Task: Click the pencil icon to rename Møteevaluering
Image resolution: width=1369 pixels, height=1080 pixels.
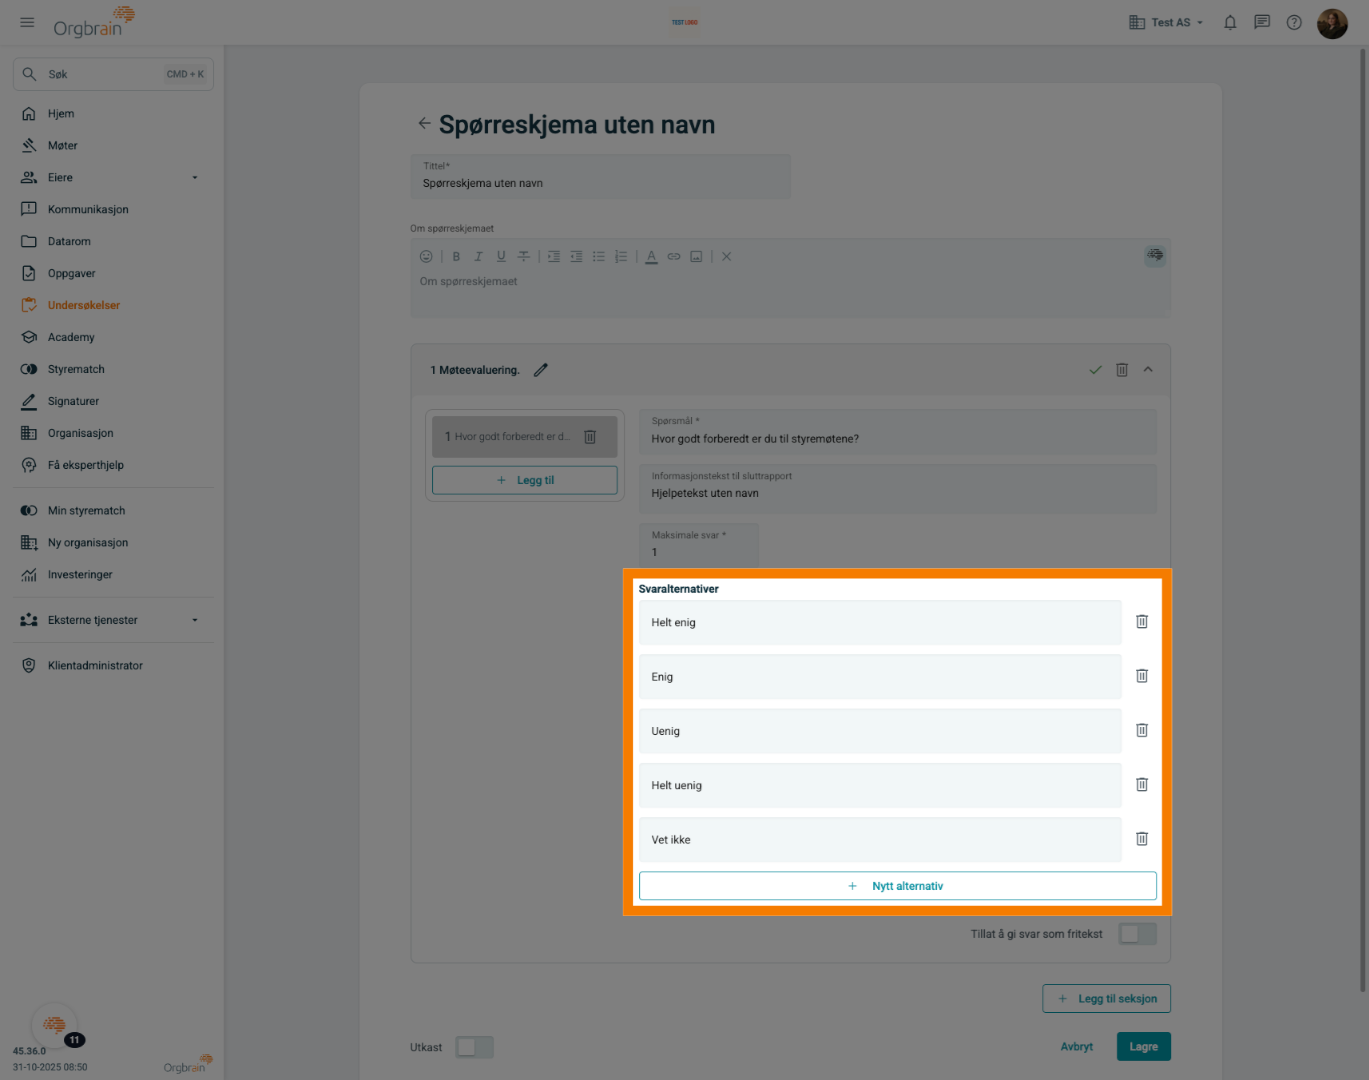Action: click(541, 370)
